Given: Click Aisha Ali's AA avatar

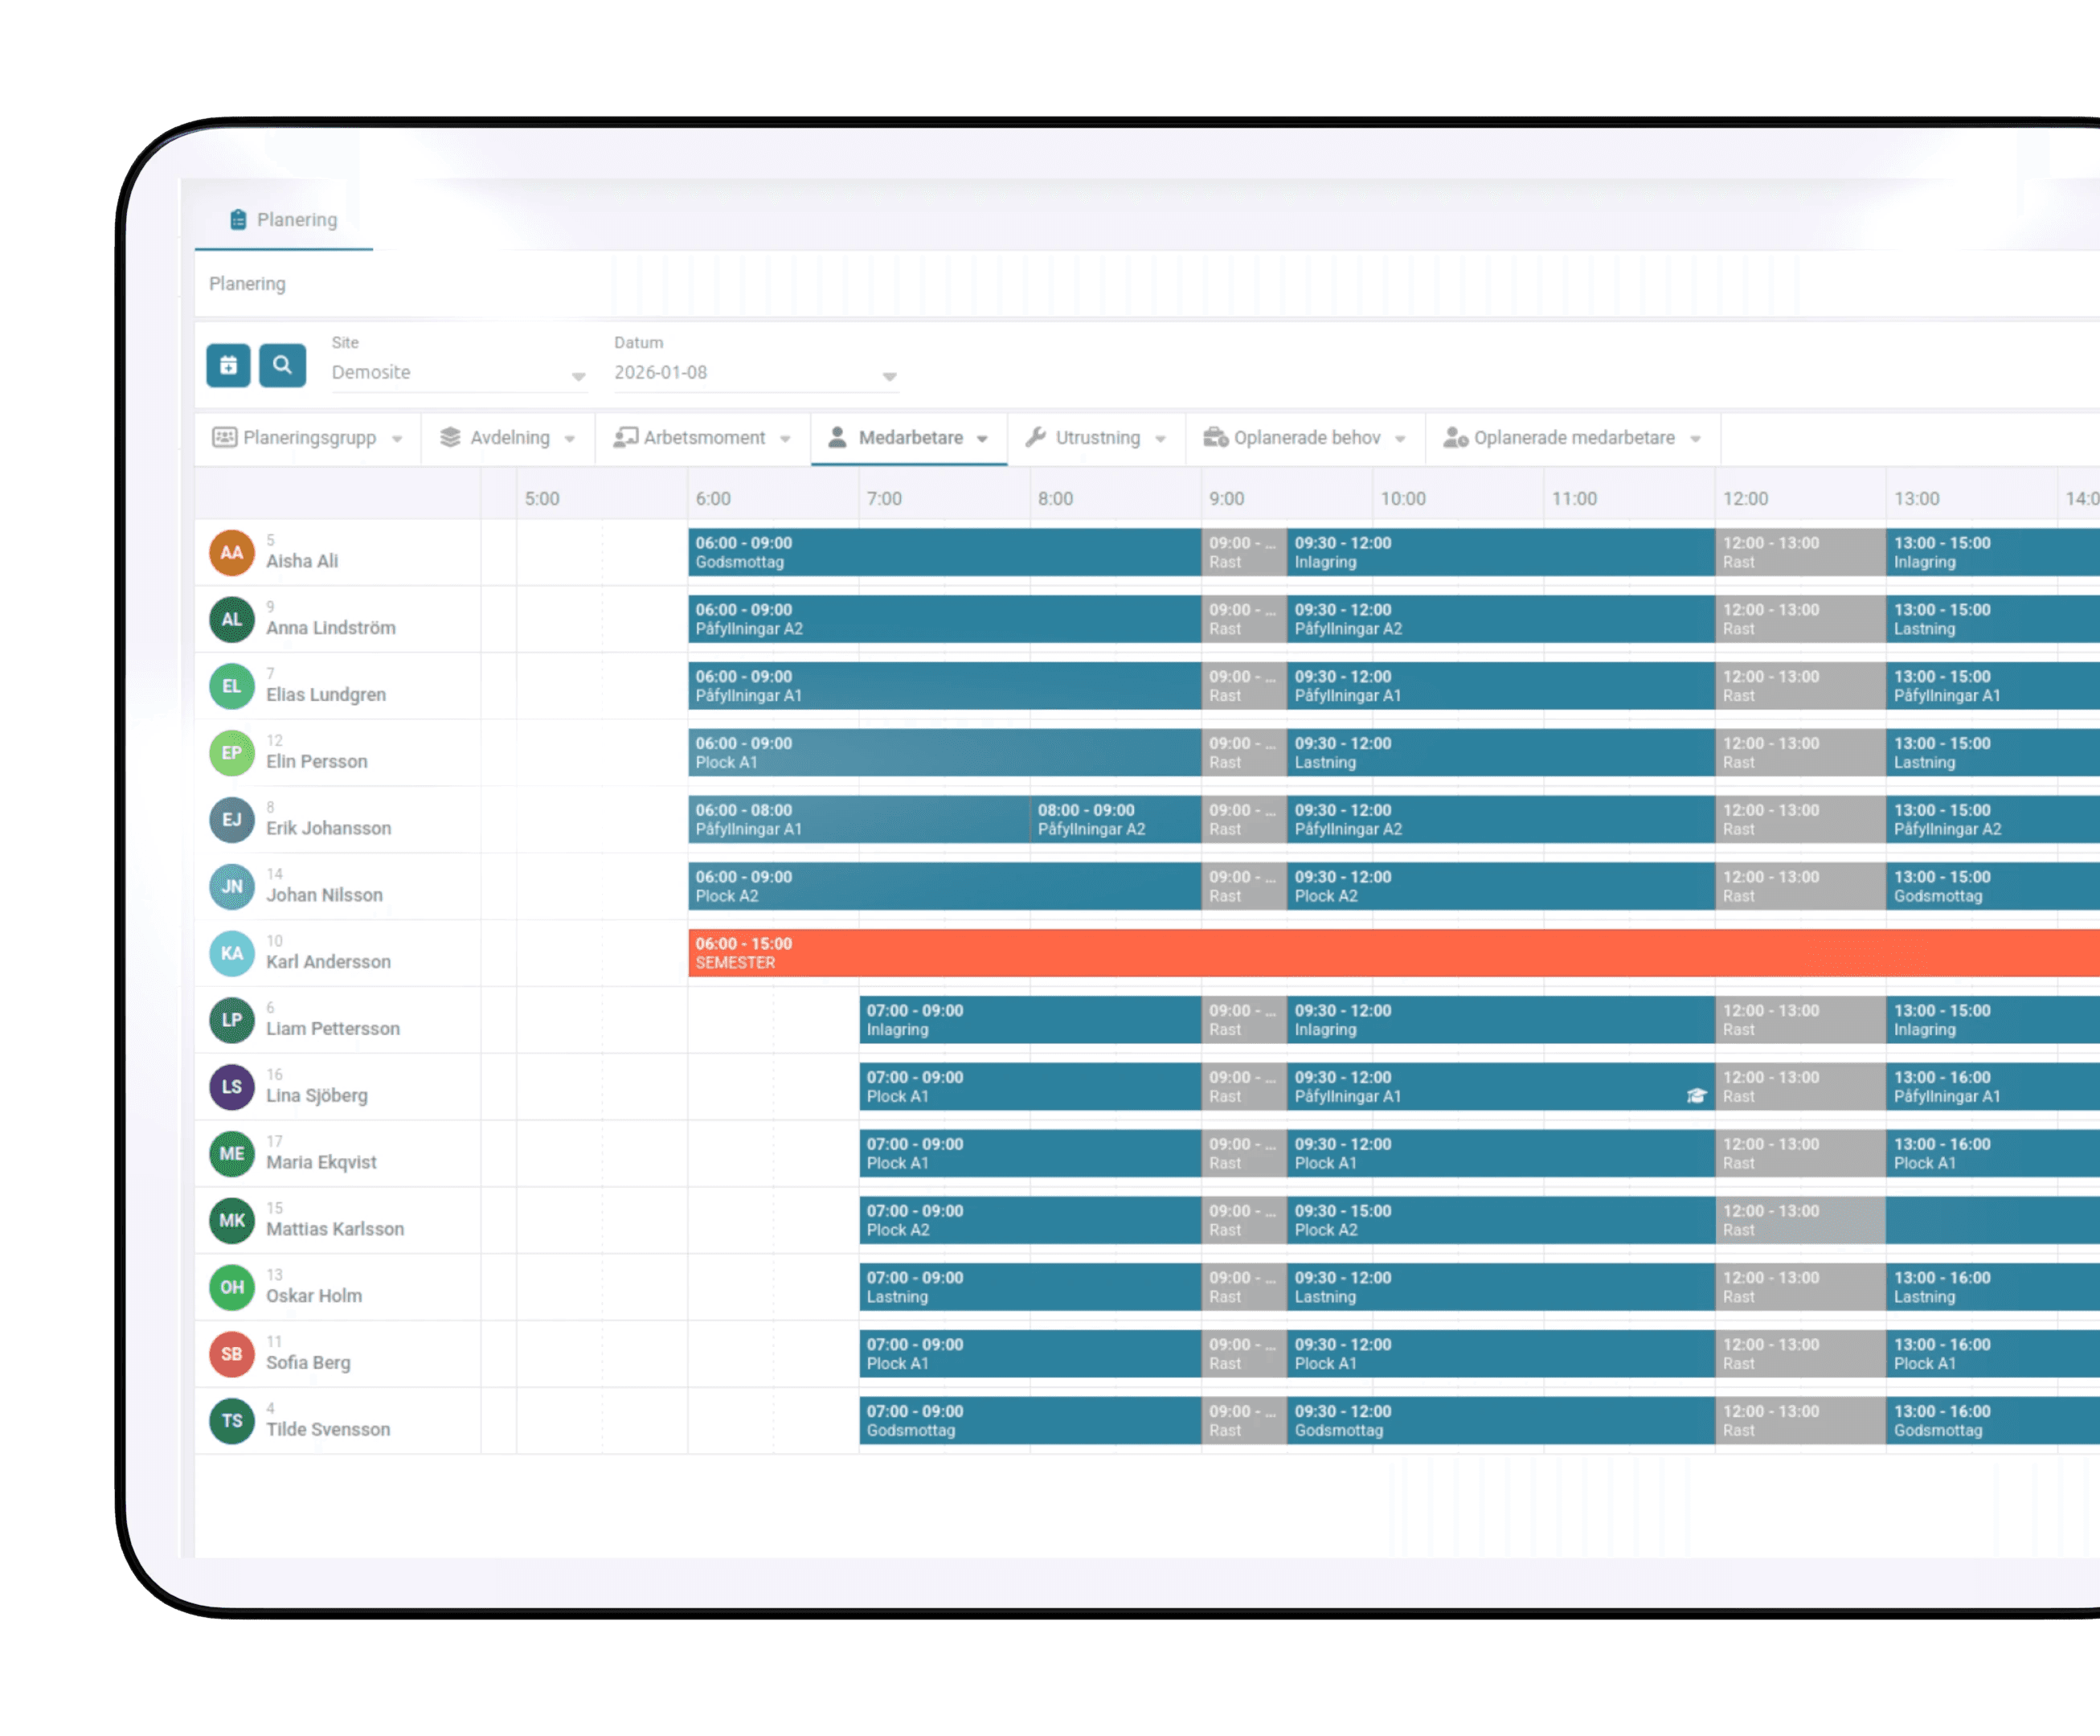Looking at the screenshot, I should tap(231, 553).
